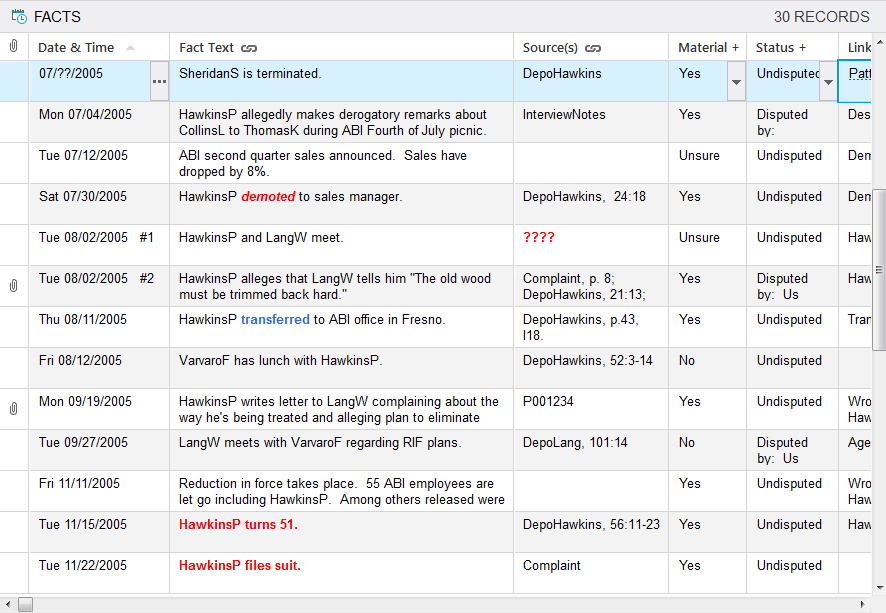The height and width of the screenshot is (613, 886).
Task: Click the Fact Text column header
Action: click(x=206, y=47)
